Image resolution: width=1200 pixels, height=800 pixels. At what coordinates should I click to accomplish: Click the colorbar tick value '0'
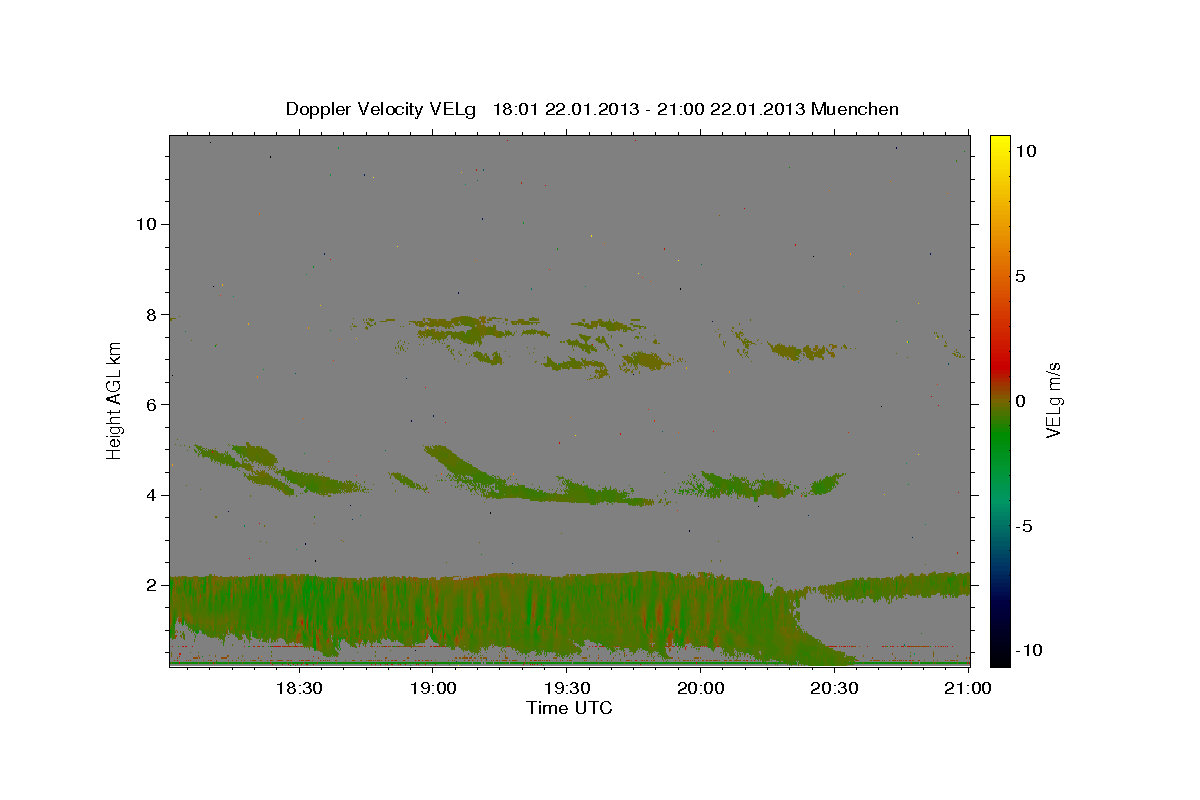pos(1019,401)
